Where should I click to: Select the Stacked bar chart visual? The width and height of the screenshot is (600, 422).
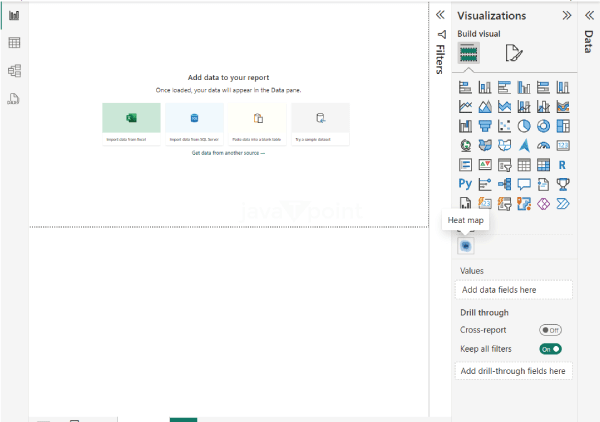click(465, 87)
